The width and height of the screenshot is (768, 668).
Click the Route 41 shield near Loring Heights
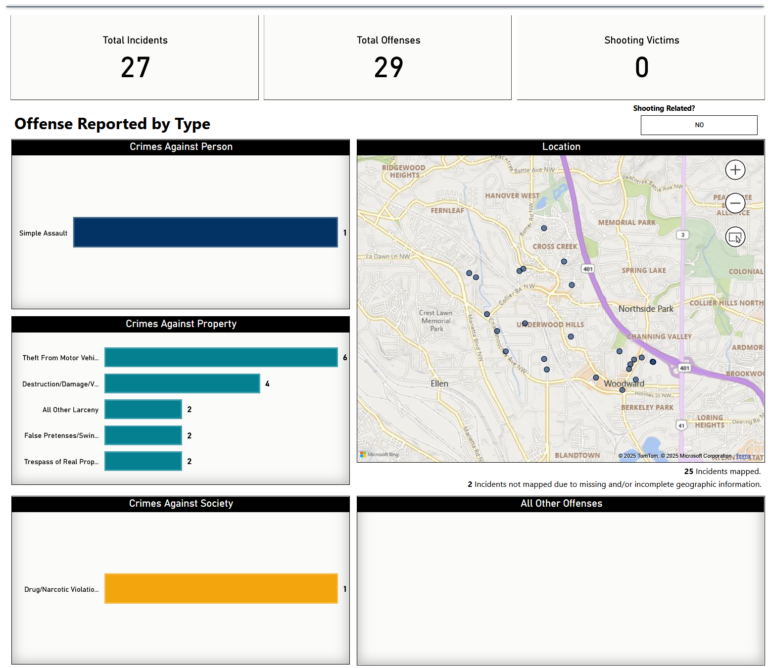679,425
